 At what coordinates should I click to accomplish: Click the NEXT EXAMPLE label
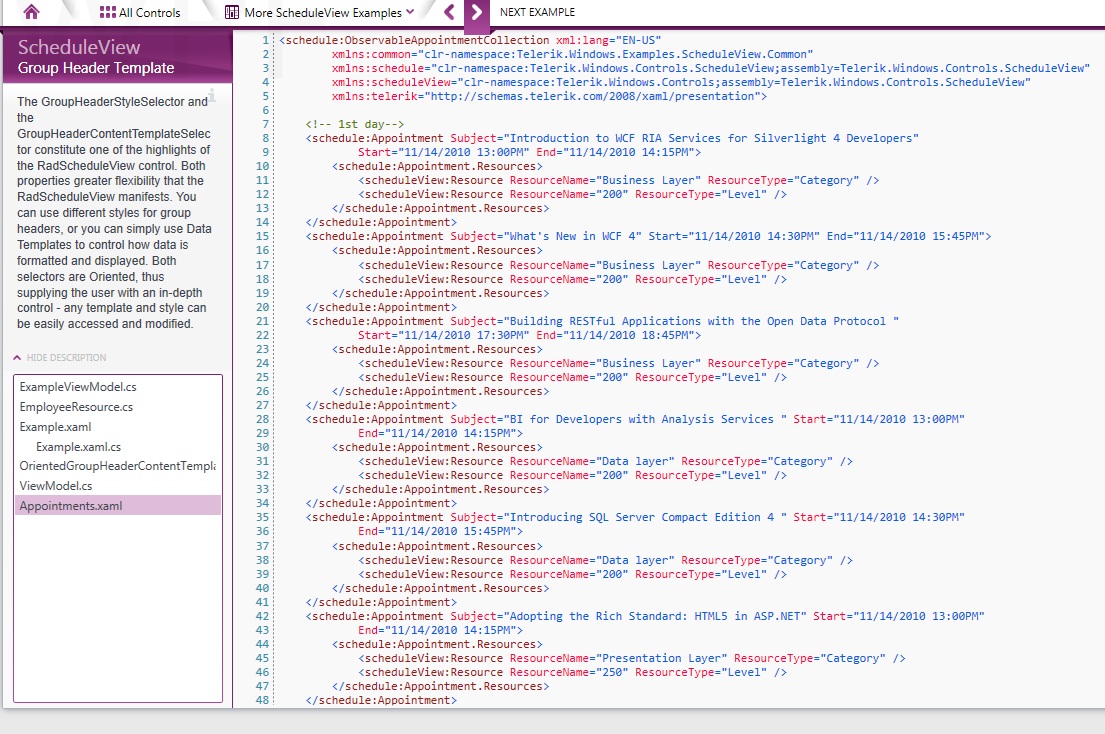pyautogui.click(x=537, y=12)
